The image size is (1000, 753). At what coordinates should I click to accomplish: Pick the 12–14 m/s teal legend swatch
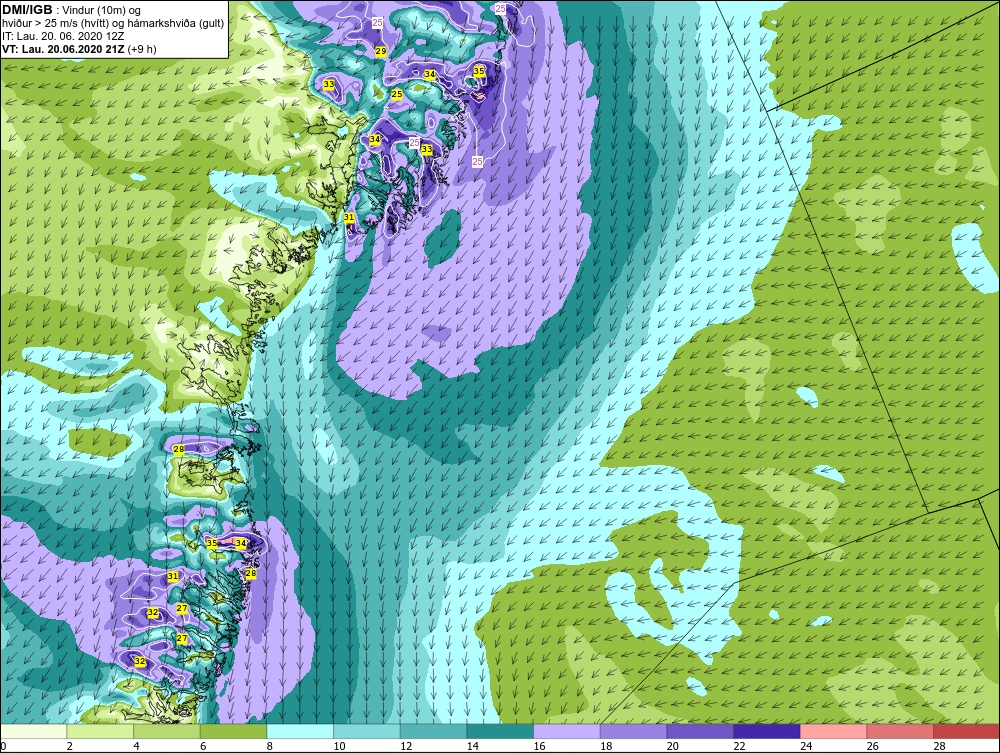(433, 731)
